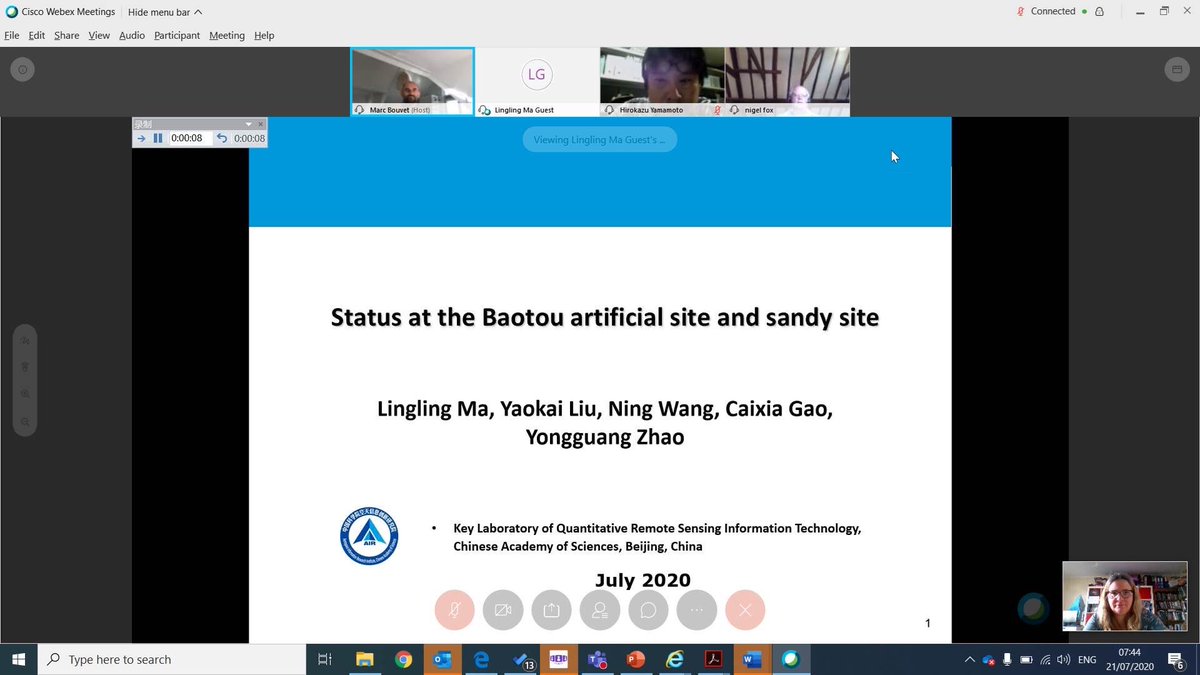The height and width of the screenshot is (675, 1200).
Task: Click the restart recording arrow icon
Action: (x=221, y=138)
